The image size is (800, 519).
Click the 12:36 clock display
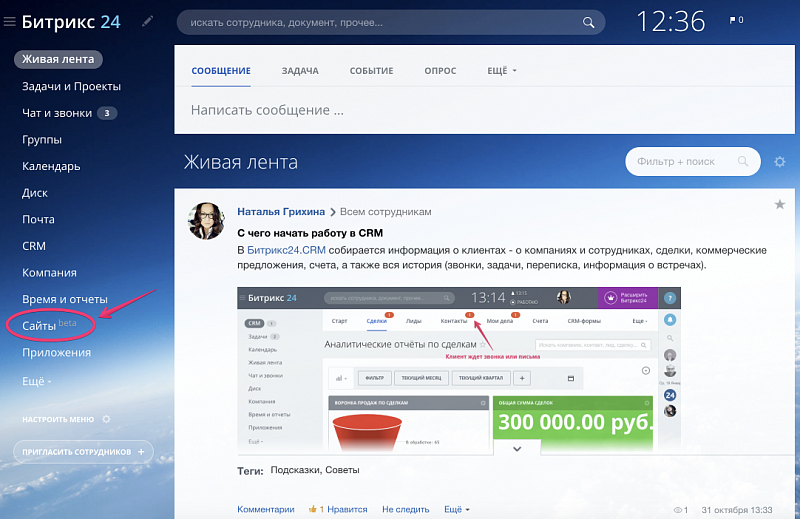(670, 21)
